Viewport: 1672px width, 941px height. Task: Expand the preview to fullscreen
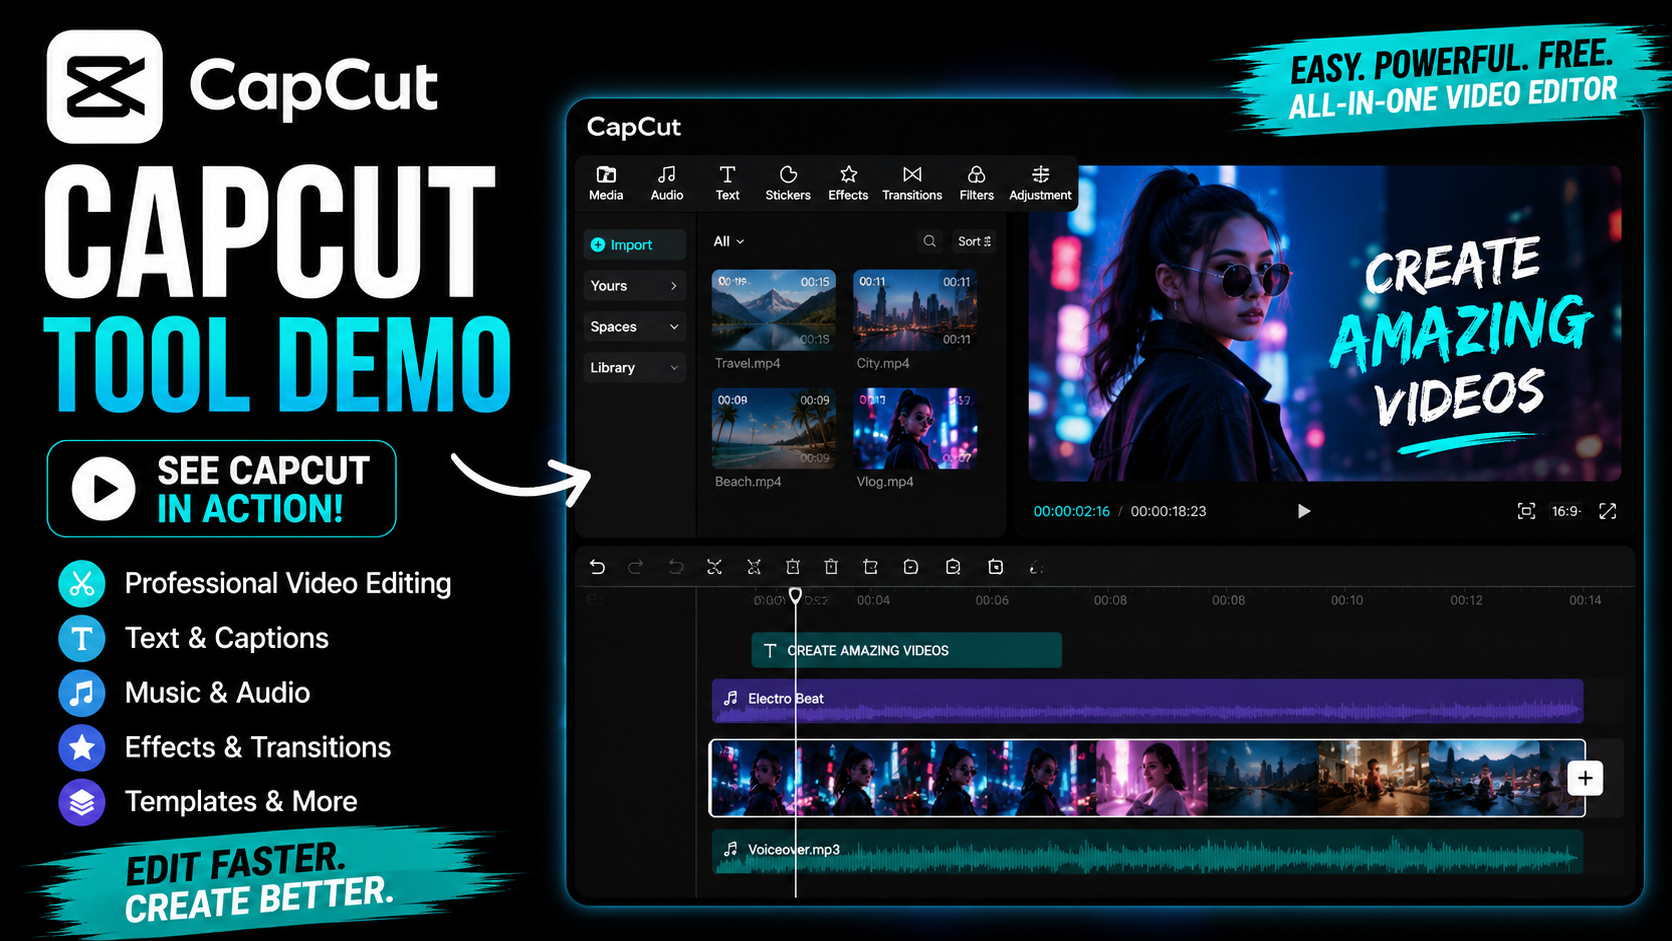click(x=1608, y=511)
